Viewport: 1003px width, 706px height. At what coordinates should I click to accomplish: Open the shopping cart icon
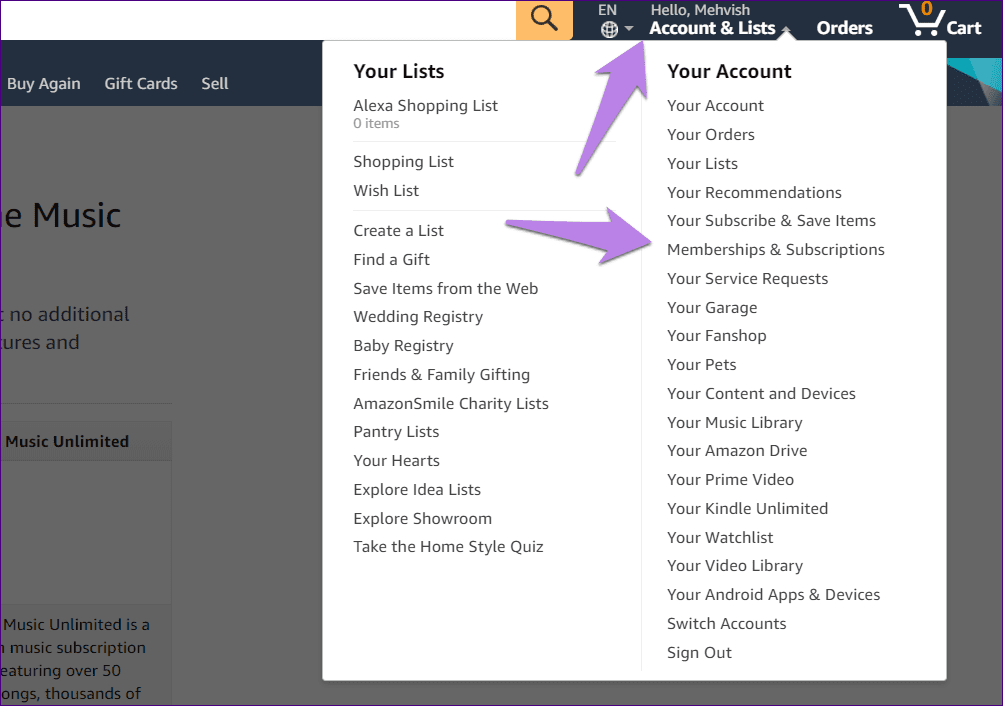[x=940, y=20]
